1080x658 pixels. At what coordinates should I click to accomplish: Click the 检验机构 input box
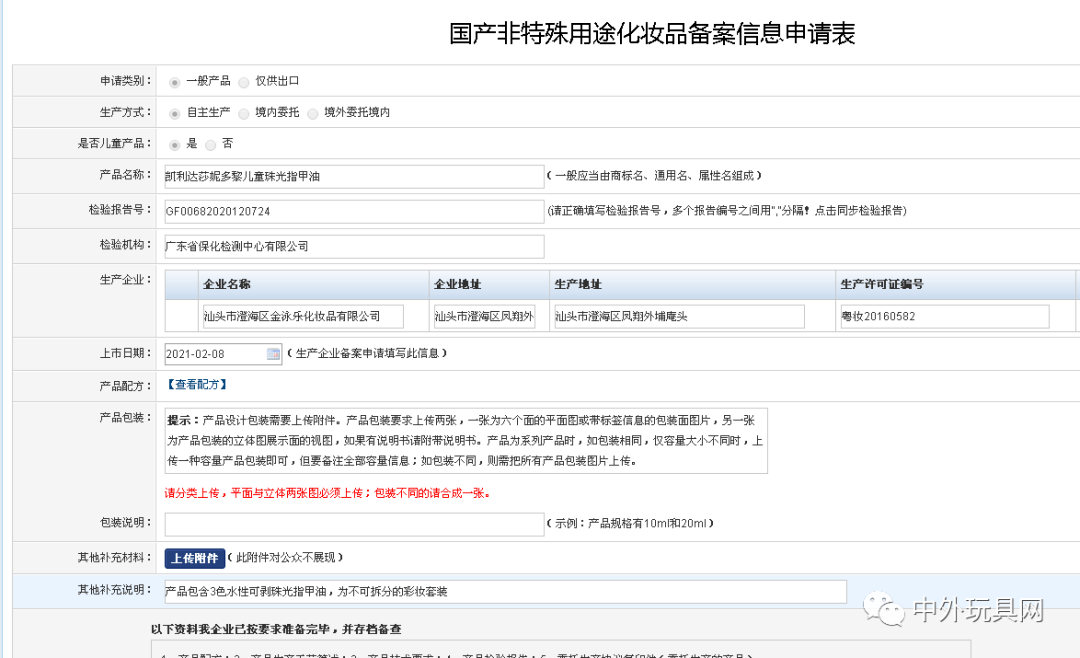coord(354,246)
